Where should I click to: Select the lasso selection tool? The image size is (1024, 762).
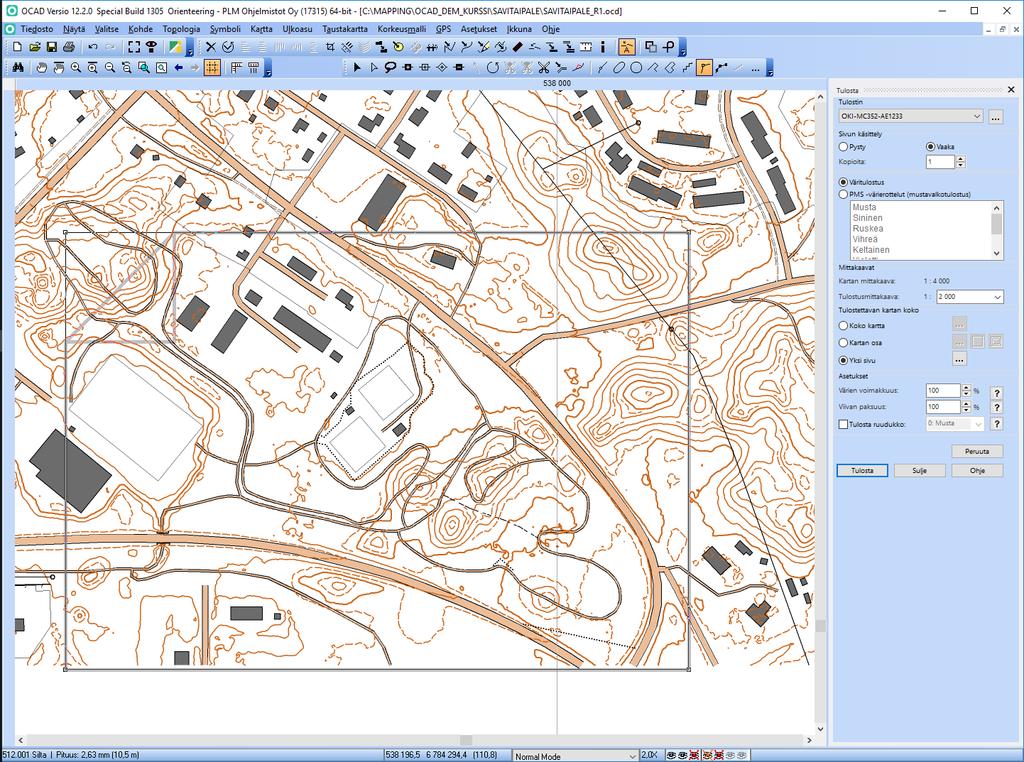click(391, 67)
